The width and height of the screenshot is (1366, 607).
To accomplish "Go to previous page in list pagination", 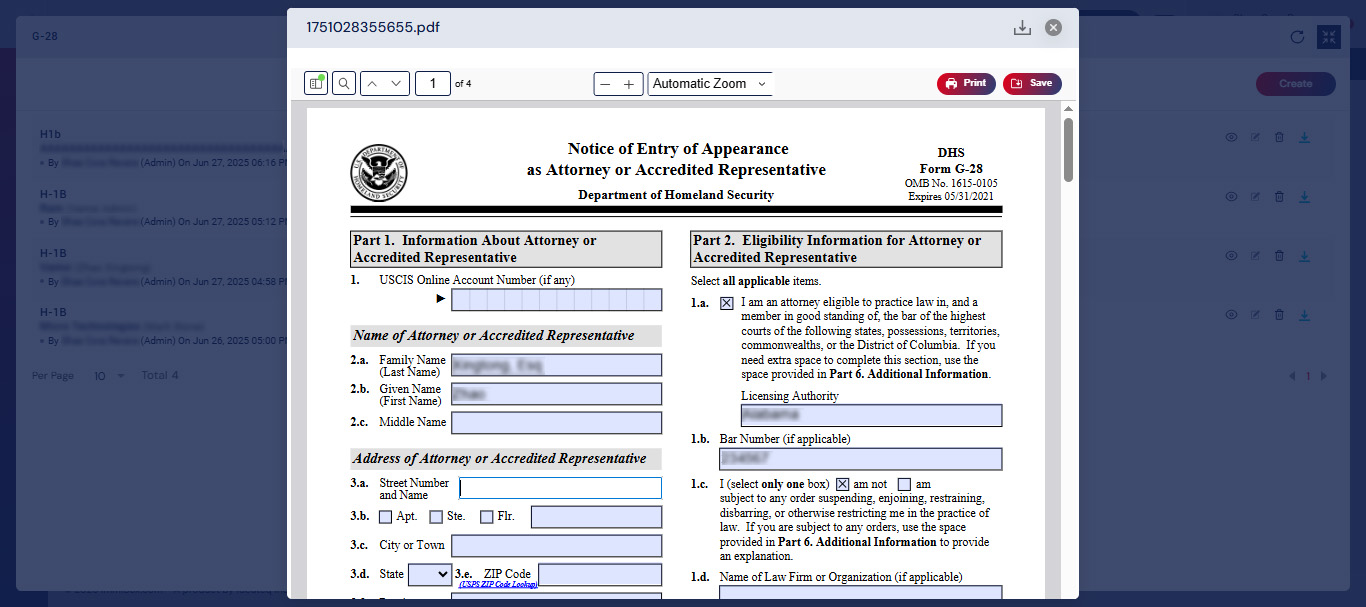I will pos(1291,376).
